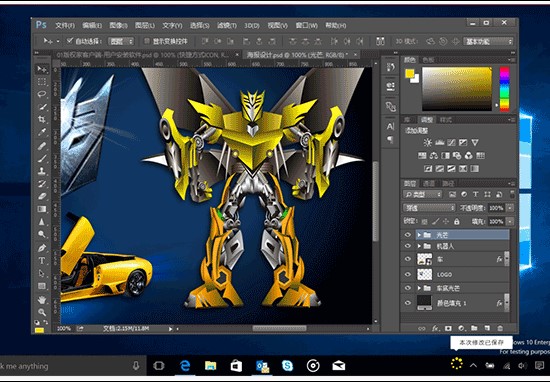Select the Pen tool

pos(42,248)
